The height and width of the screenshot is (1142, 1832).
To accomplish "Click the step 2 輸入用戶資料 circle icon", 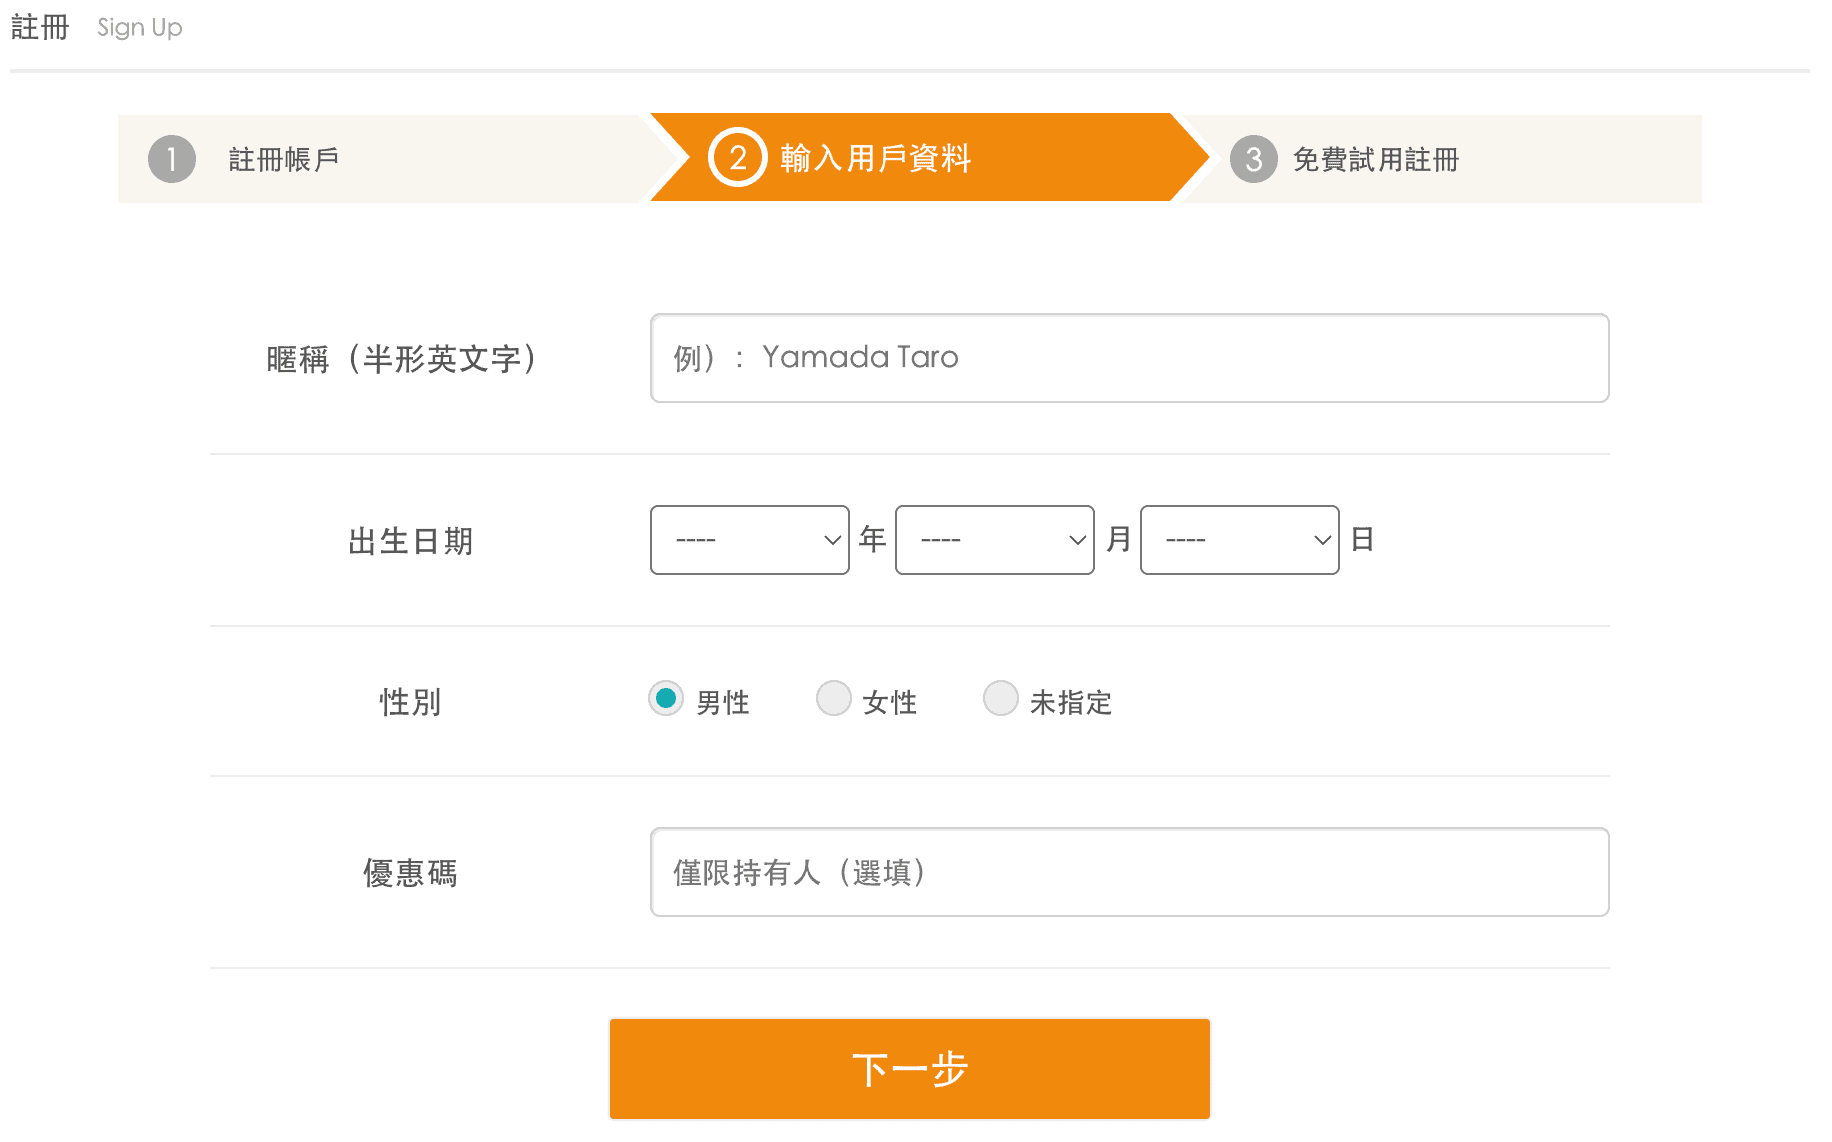I will [x=737, y=158].
